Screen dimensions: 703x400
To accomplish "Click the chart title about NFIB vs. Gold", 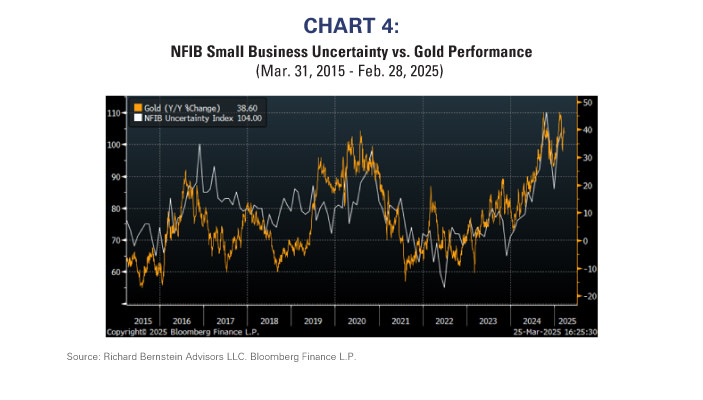I will pos(351,52).
